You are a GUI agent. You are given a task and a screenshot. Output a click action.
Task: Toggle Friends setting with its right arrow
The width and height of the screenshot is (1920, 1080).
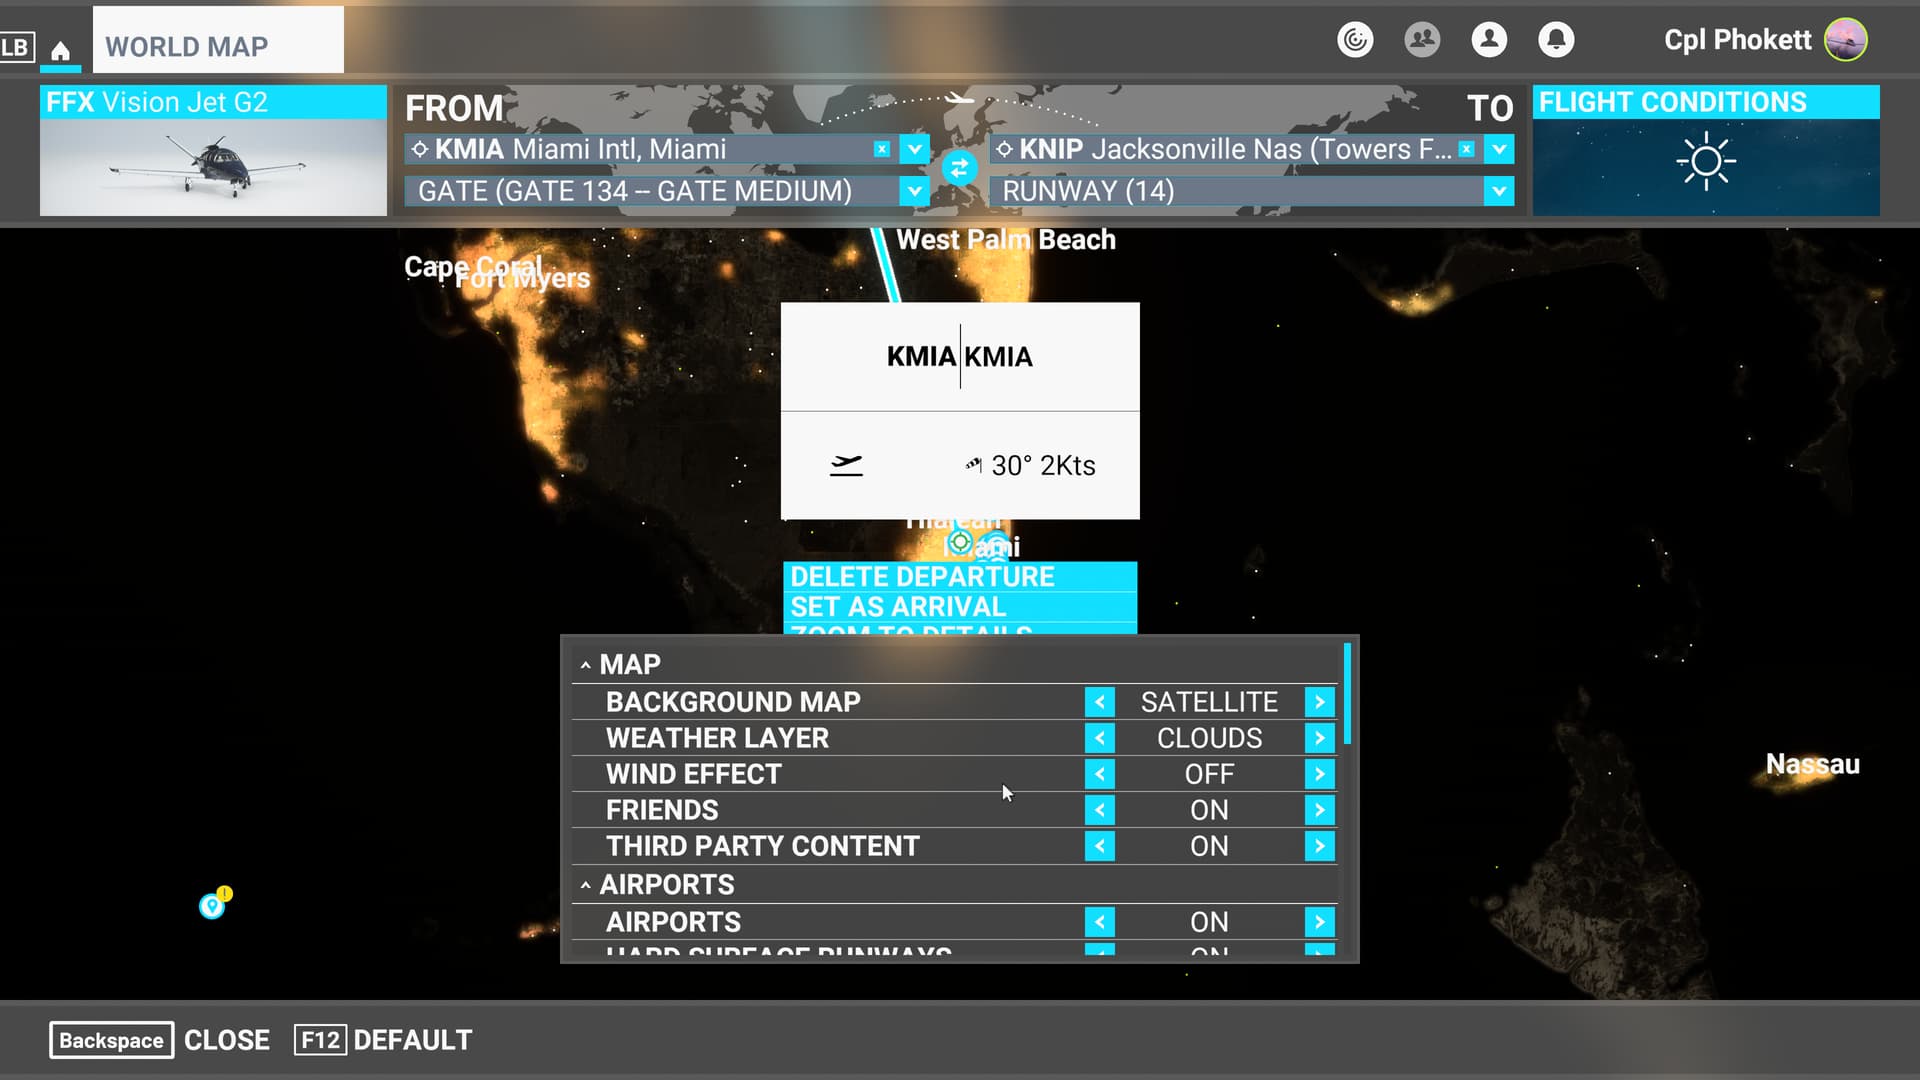click(1319, 810)
